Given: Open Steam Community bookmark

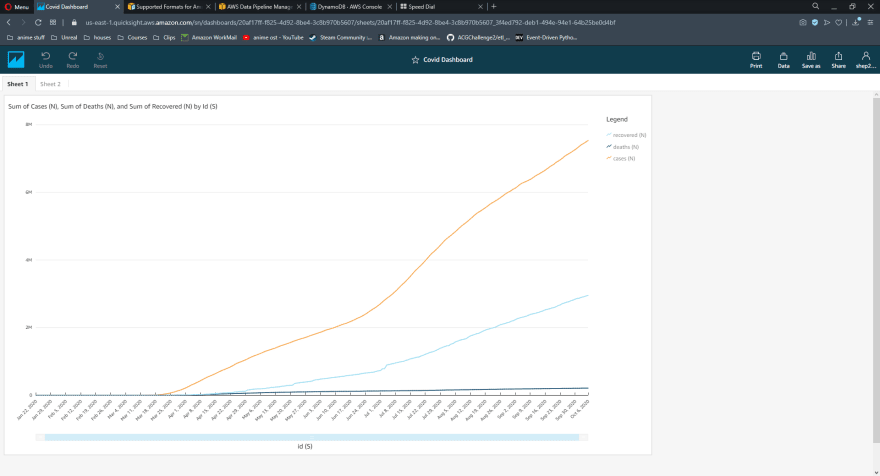Looking at the screenshot, I should point(341,38).
